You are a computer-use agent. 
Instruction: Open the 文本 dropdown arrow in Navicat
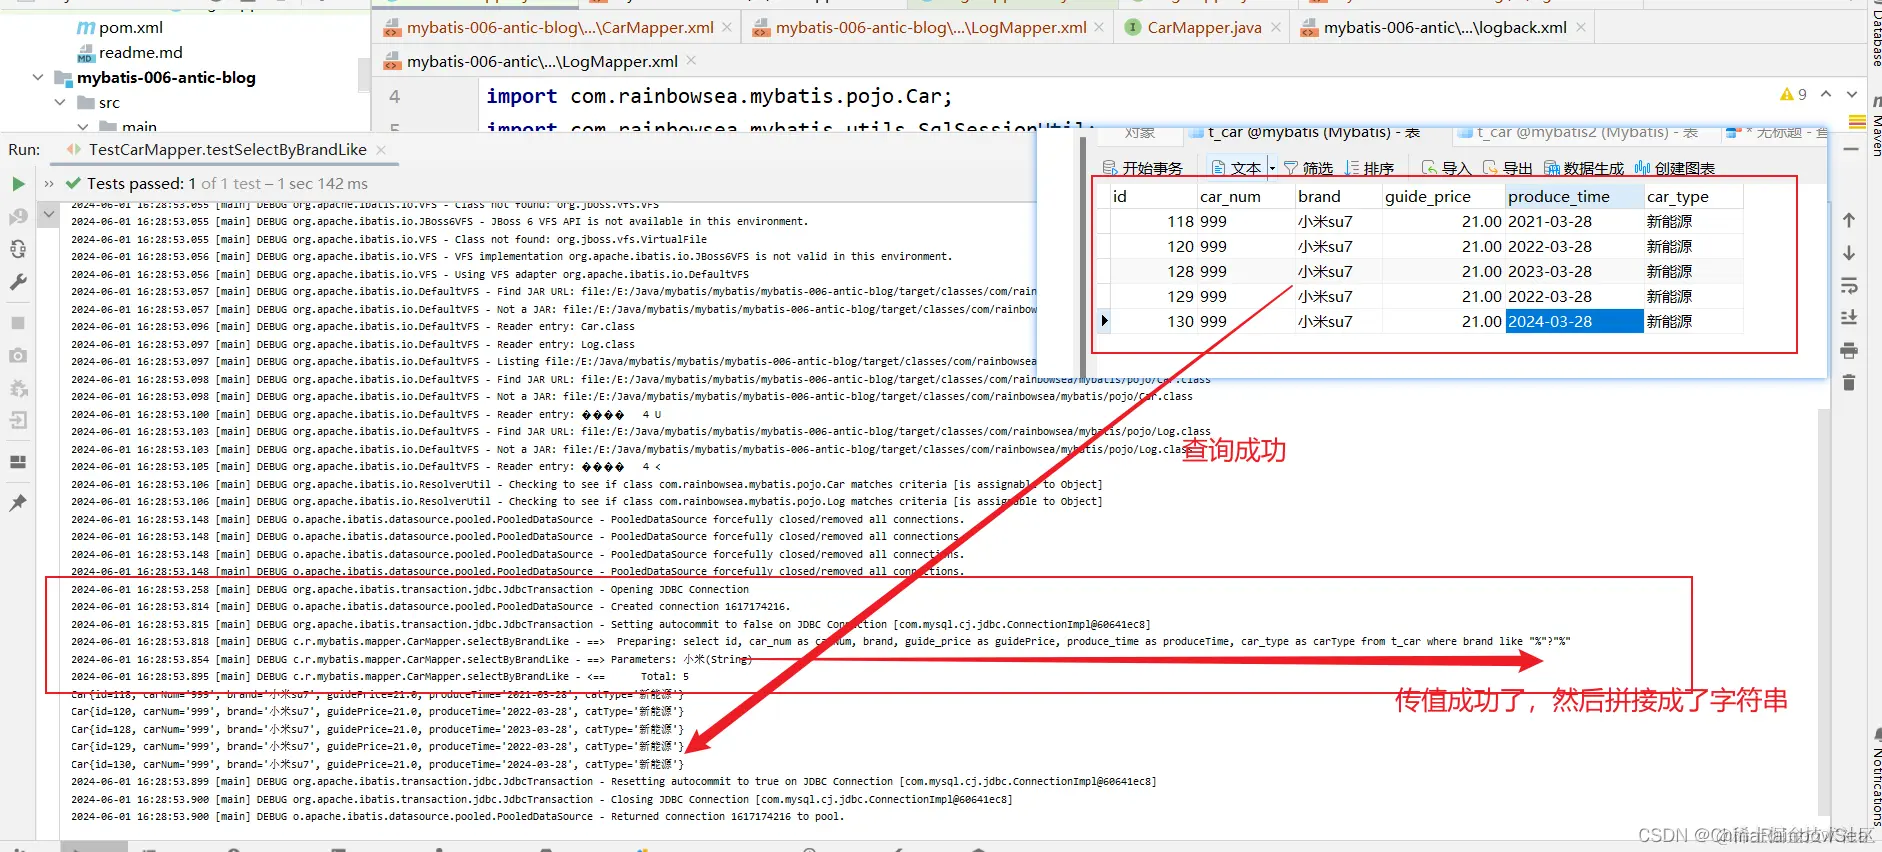click(x=1272, y=168)
